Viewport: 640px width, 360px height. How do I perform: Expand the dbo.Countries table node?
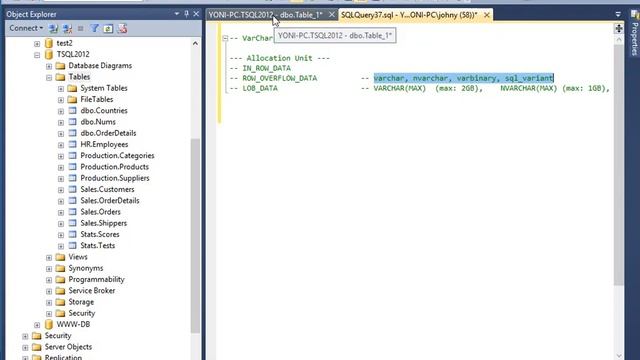(61, 111)
